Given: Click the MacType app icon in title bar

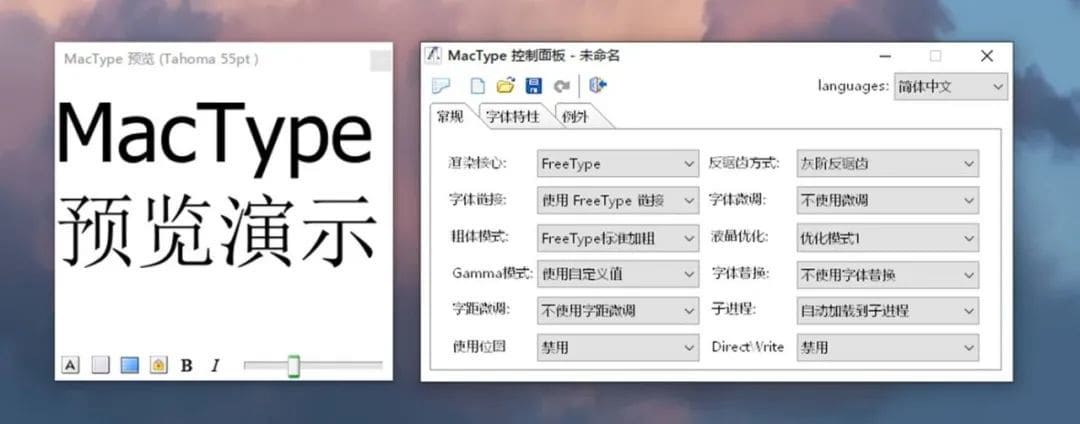Looking at the screenshot, I should click(433, 55).
